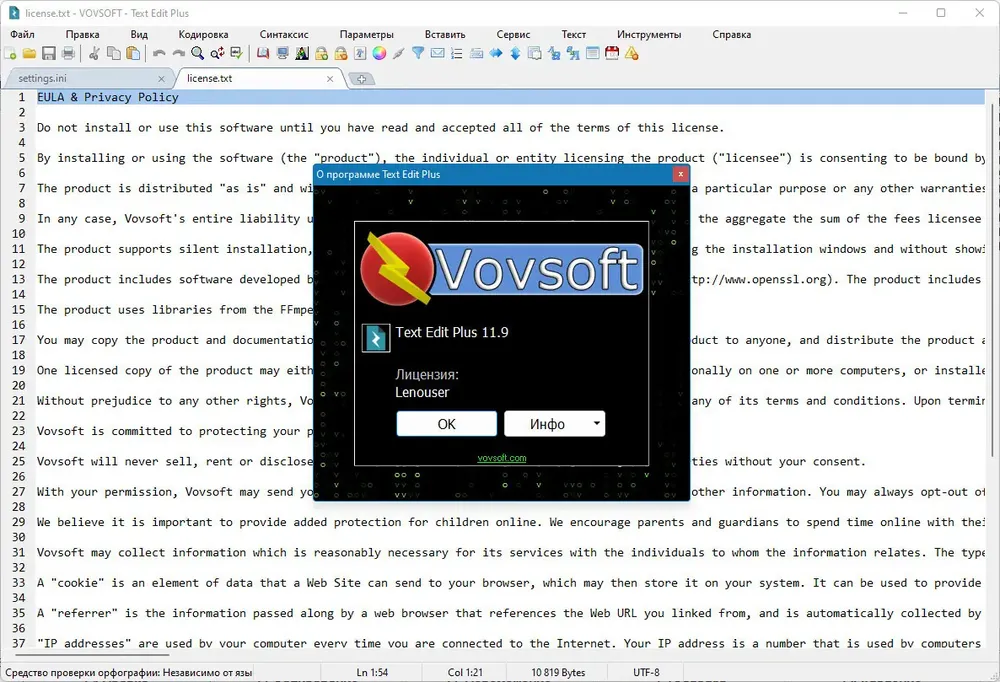
Task: Click the red calendar icon
Action: click(x=612, y=54)
